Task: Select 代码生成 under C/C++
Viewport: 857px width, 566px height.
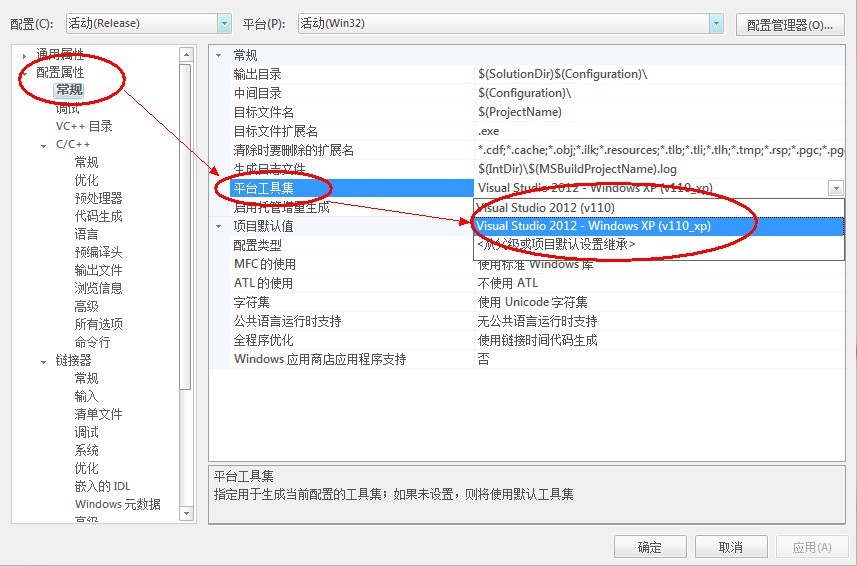Action: pyautogui.click(x=98, y=216)
